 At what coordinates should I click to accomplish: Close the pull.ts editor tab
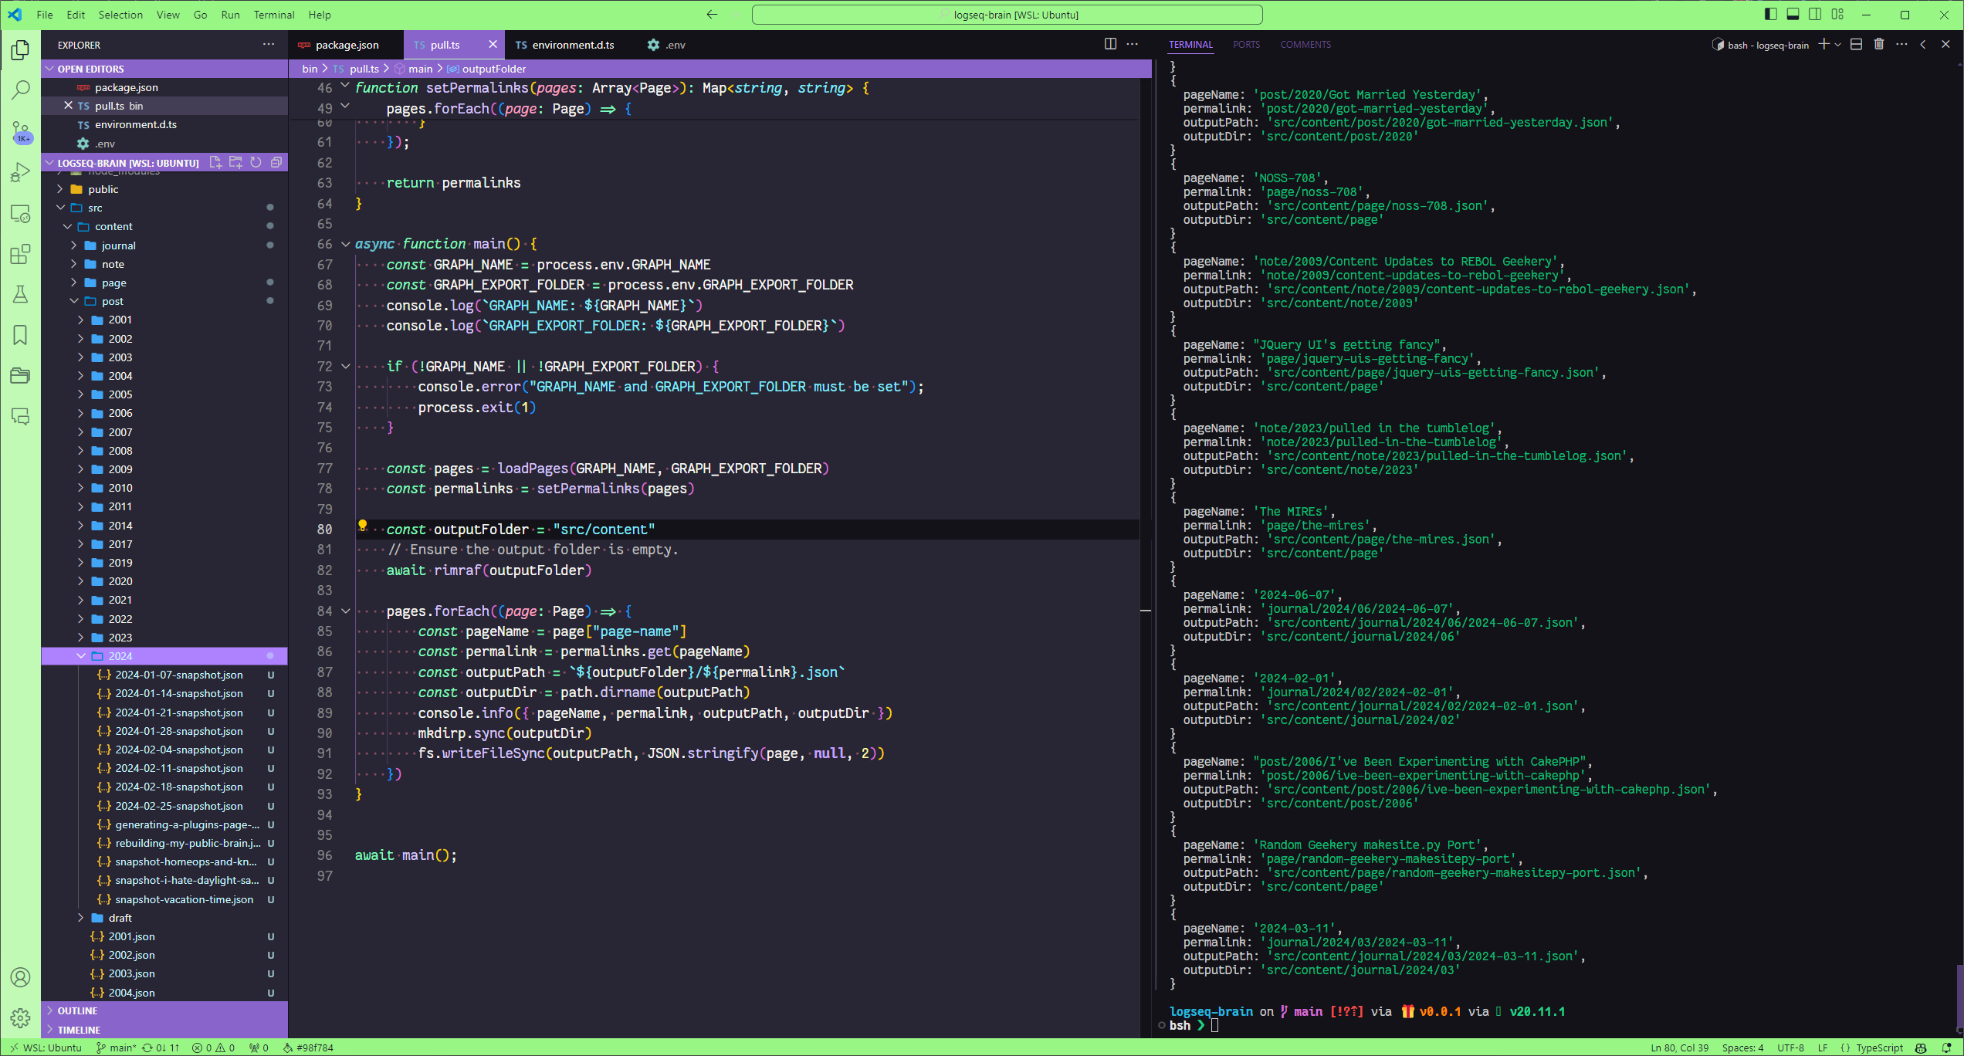(492, 44)
